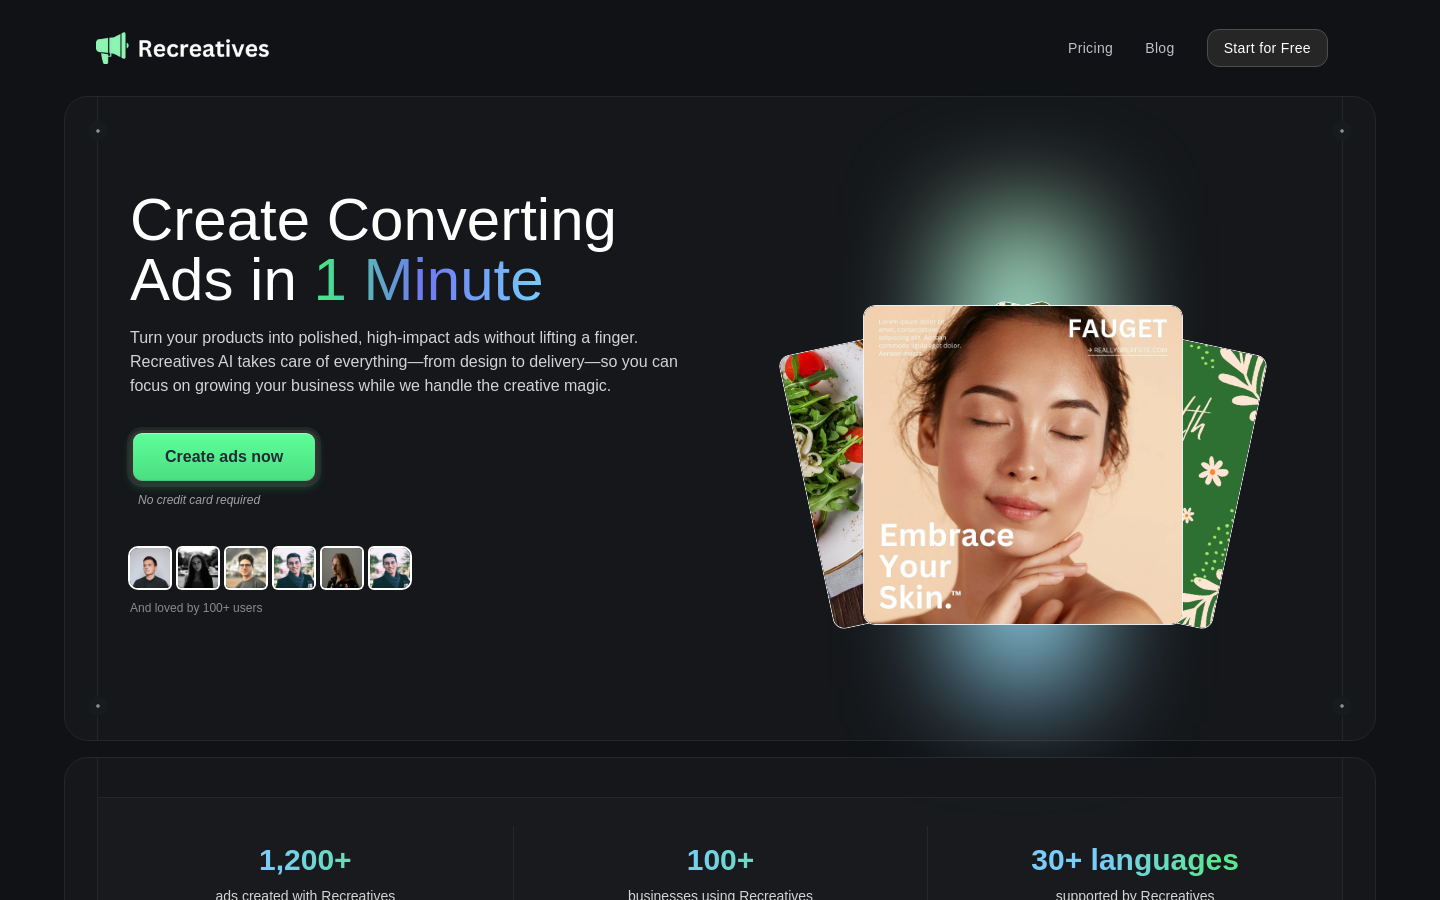1440x900 pixels.
Task: Click the '100+' businesses statistic
Action: 720,860
